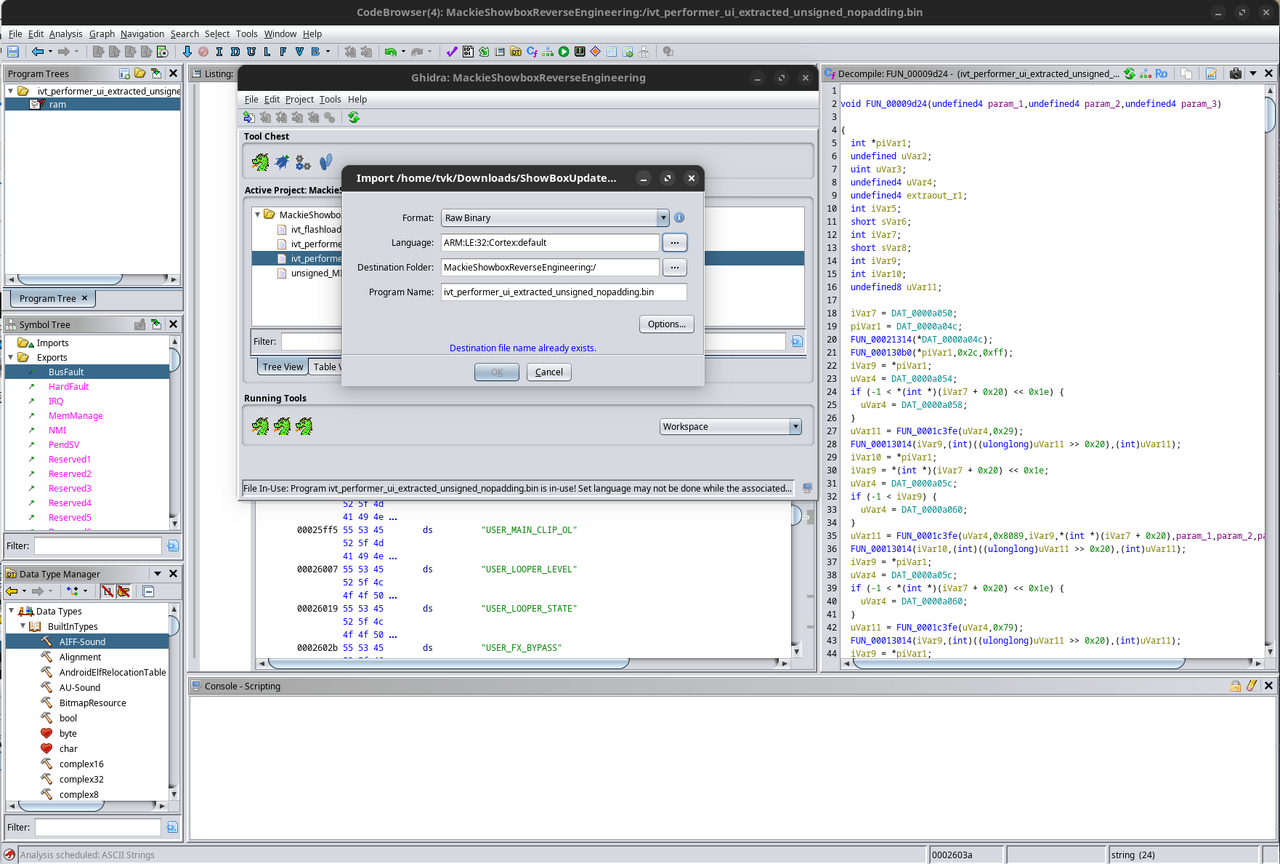Open the dropdown arrow beside back navigation arrow
This screenshot has height=864, width=1280.
(x=50, y=51)
